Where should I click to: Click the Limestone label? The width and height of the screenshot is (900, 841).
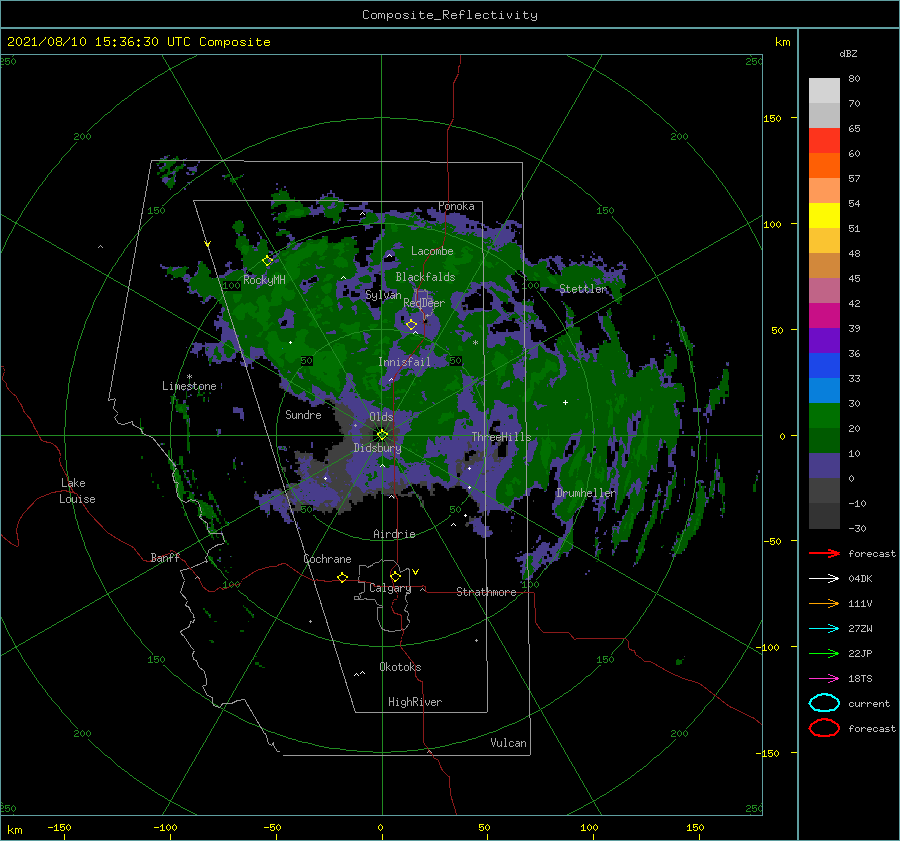pyautogui.click(x=189, y=386)
